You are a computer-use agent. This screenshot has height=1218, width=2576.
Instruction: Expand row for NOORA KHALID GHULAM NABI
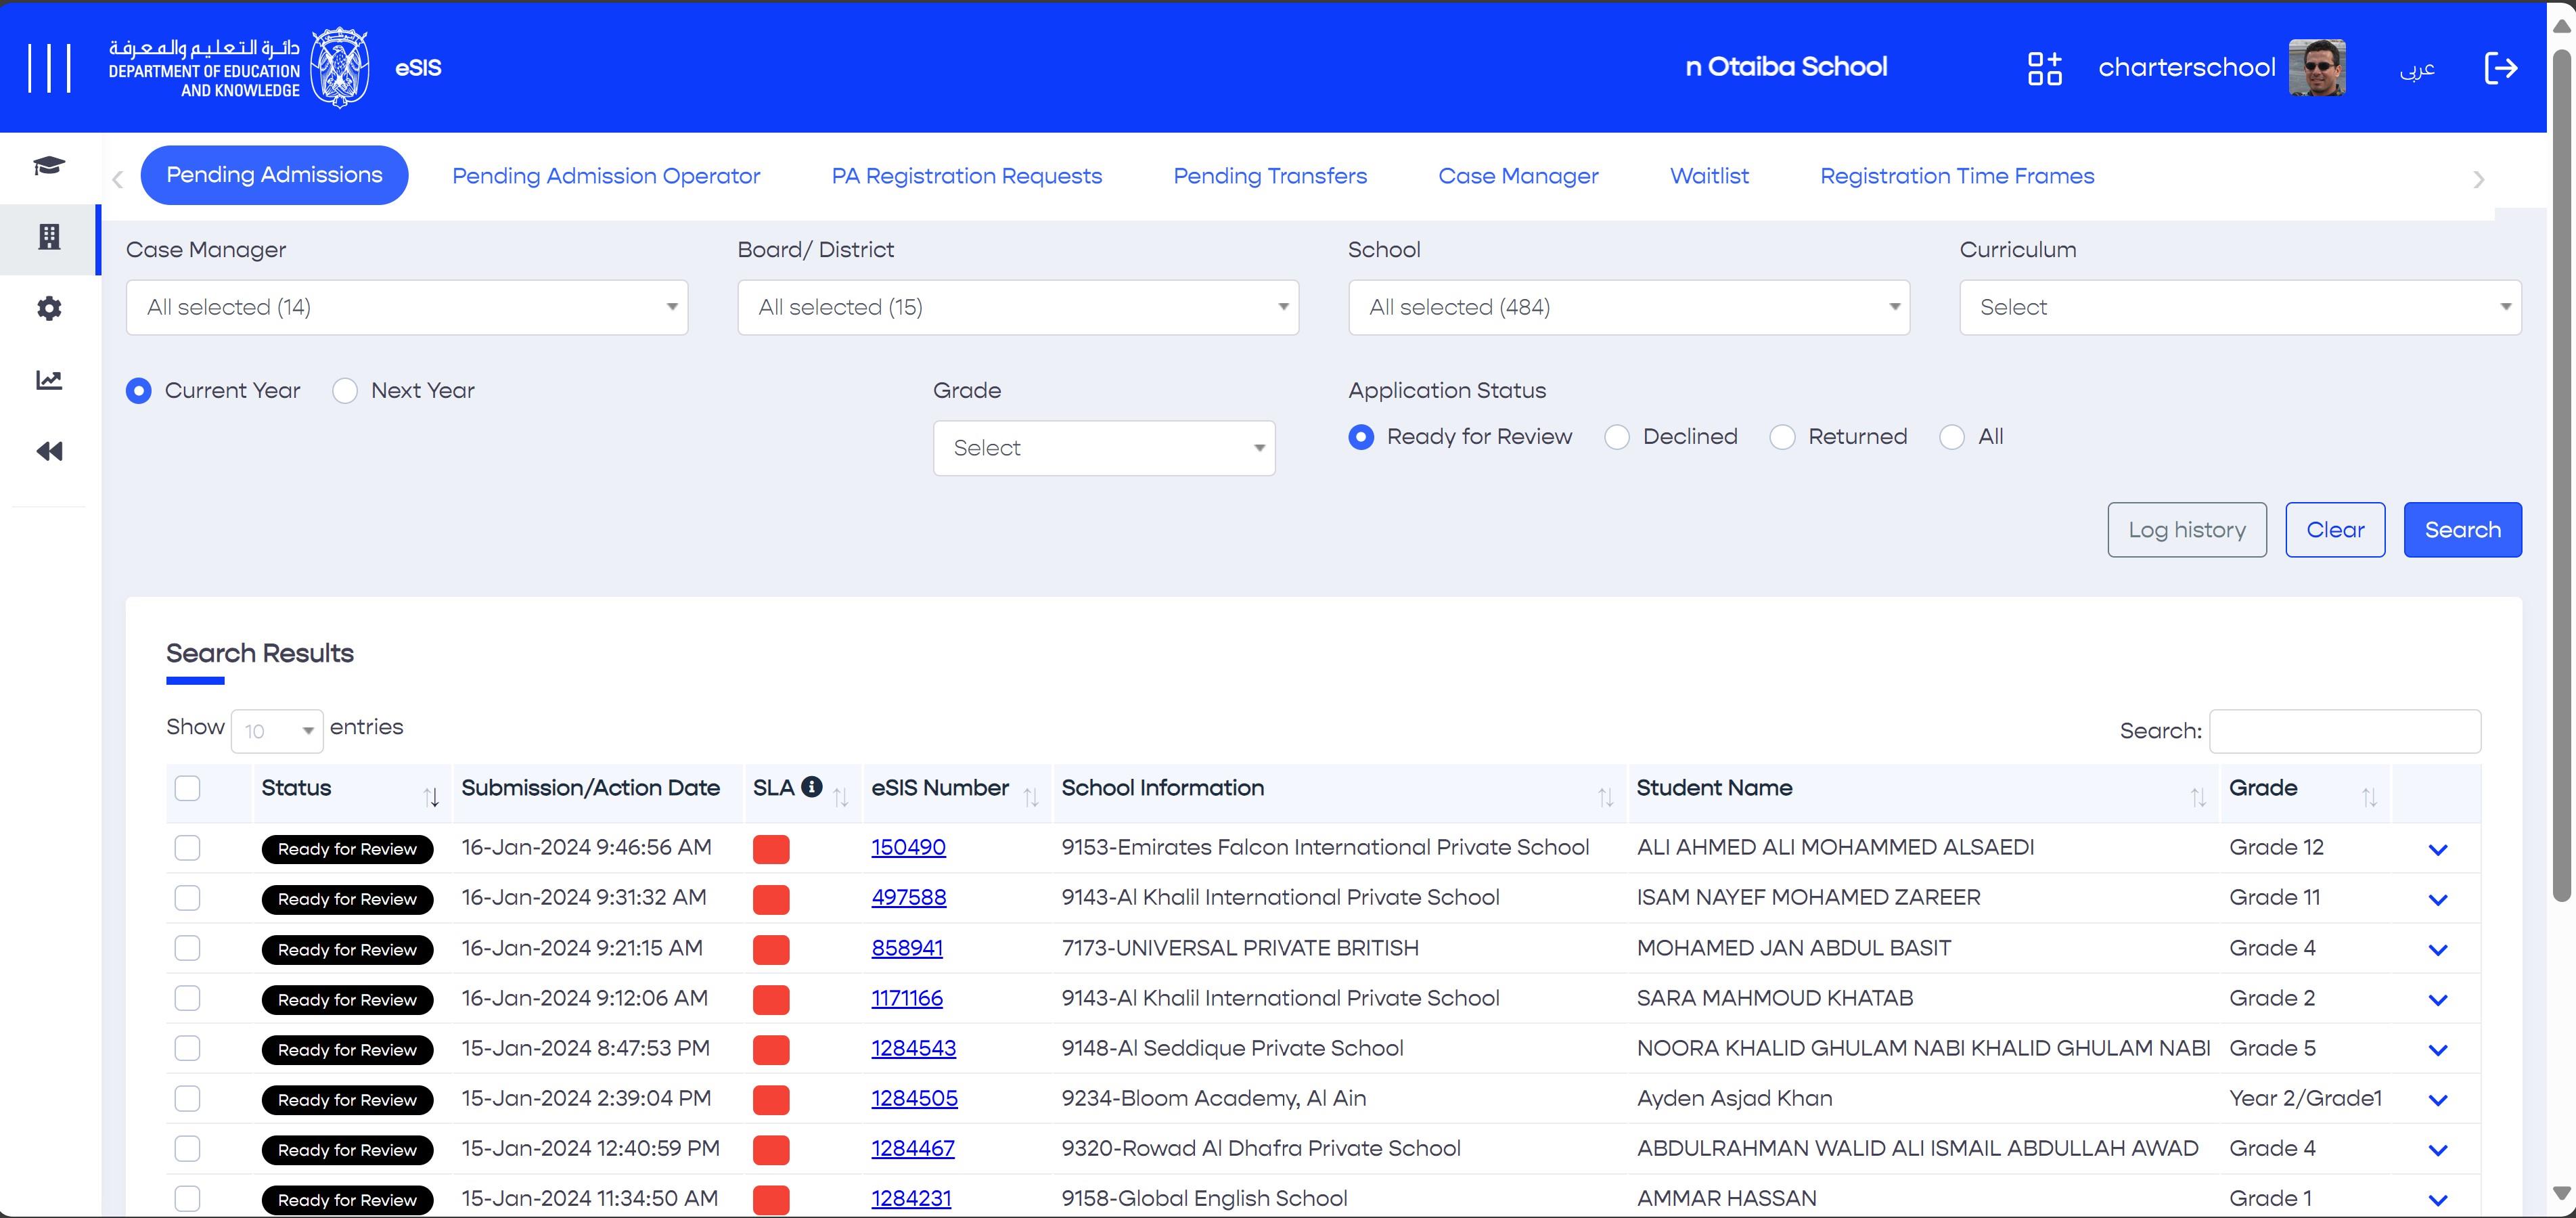2438,1050
